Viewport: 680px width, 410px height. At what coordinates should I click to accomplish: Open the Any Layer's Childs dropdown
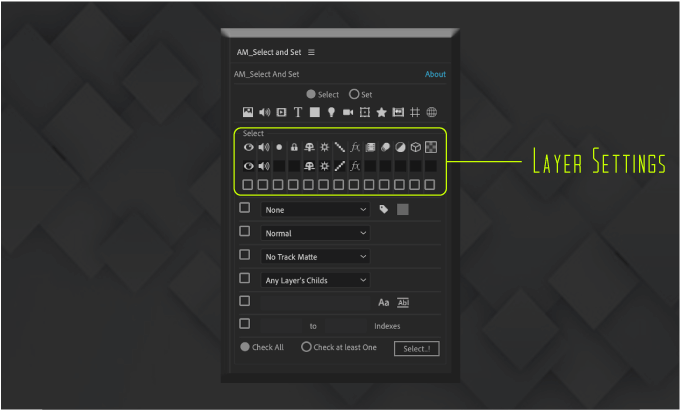click(x=315, y=280)
